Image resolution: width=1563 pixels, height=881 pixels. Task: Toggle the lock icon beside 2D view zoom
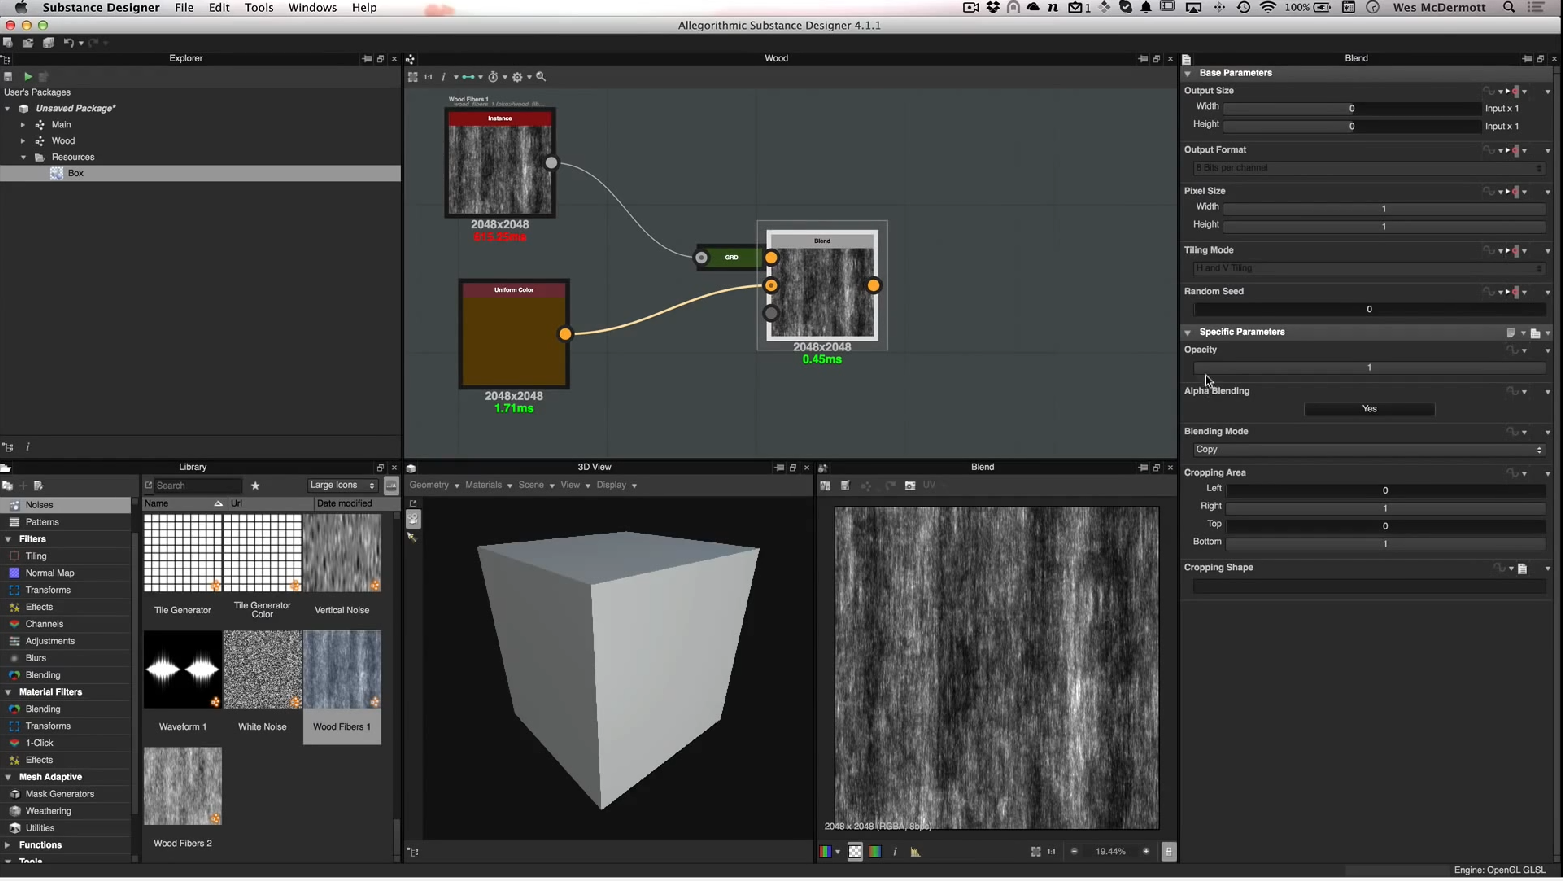(x=1168, y=852)
